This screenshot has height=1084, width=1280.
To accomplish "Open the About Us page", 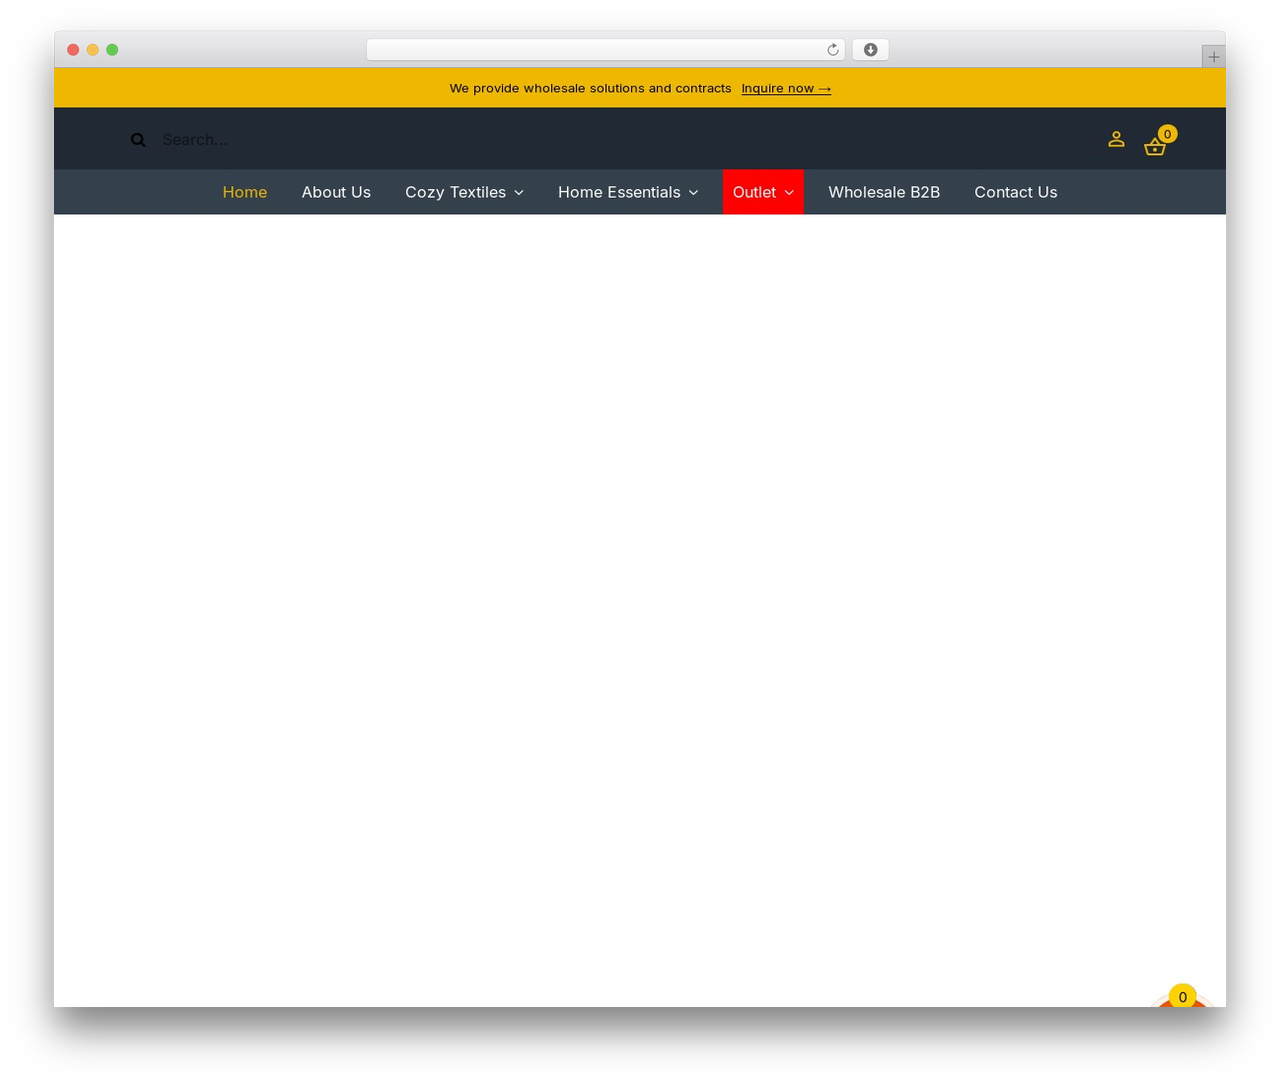I will (336, 192).
